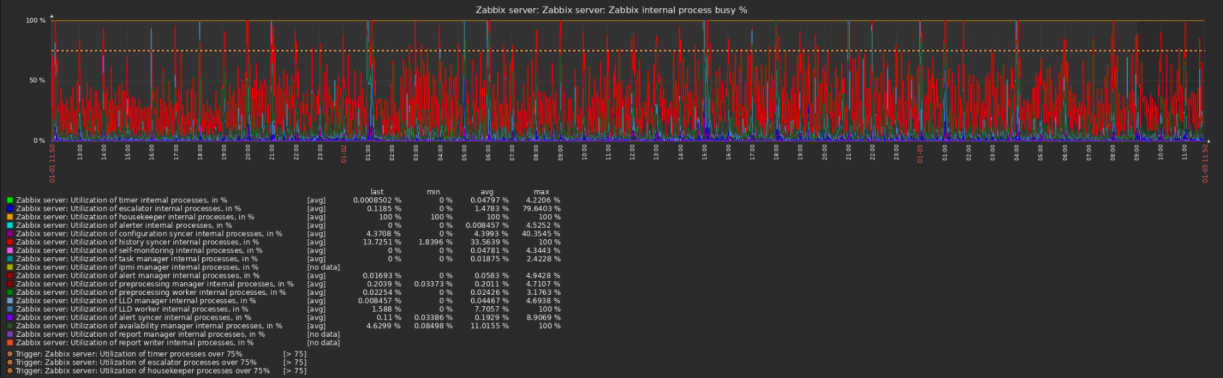Click the pink self-monitoring legend swatch

[9, 250]
